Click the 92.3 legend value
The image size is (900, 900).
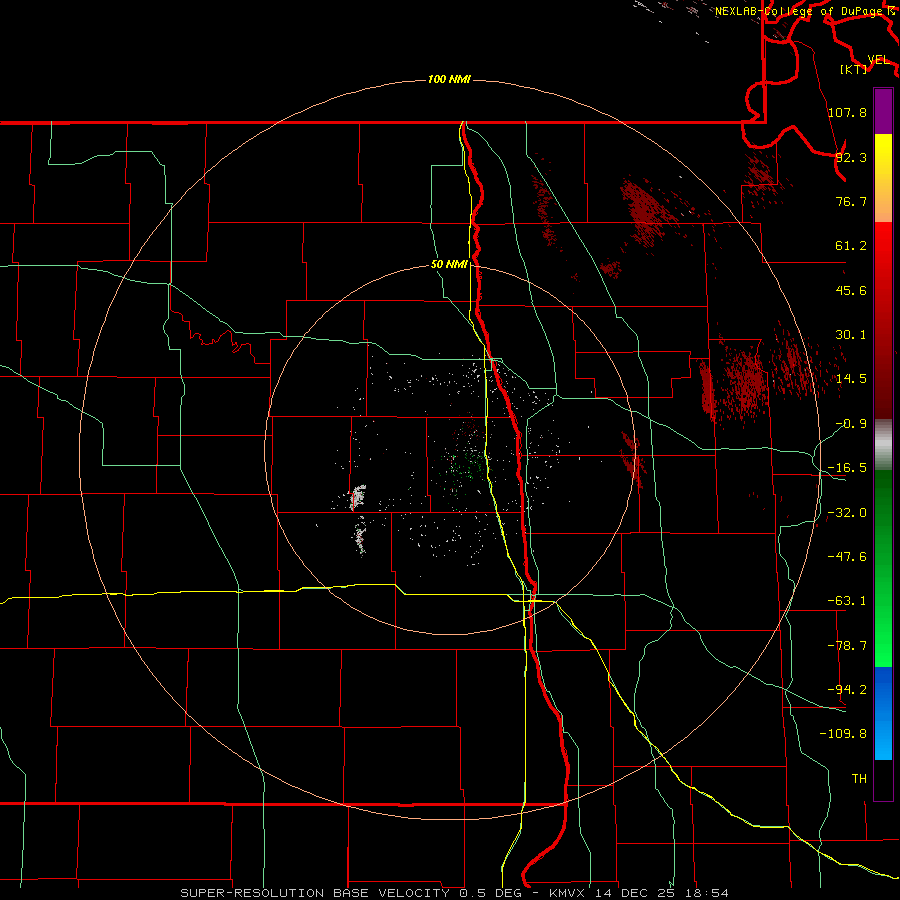point(851,157)
